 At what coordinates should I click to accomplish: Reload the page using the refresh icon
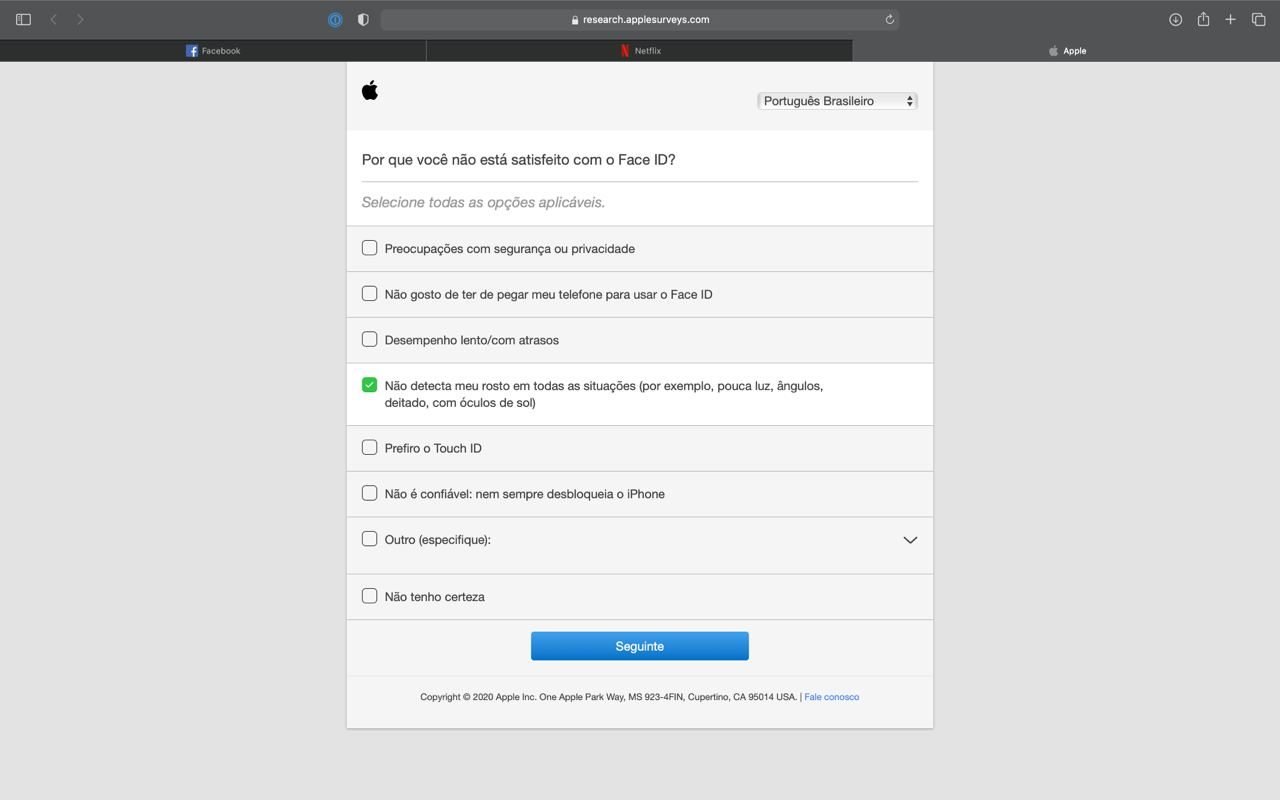pyautogui.click(x=887, y=19)
